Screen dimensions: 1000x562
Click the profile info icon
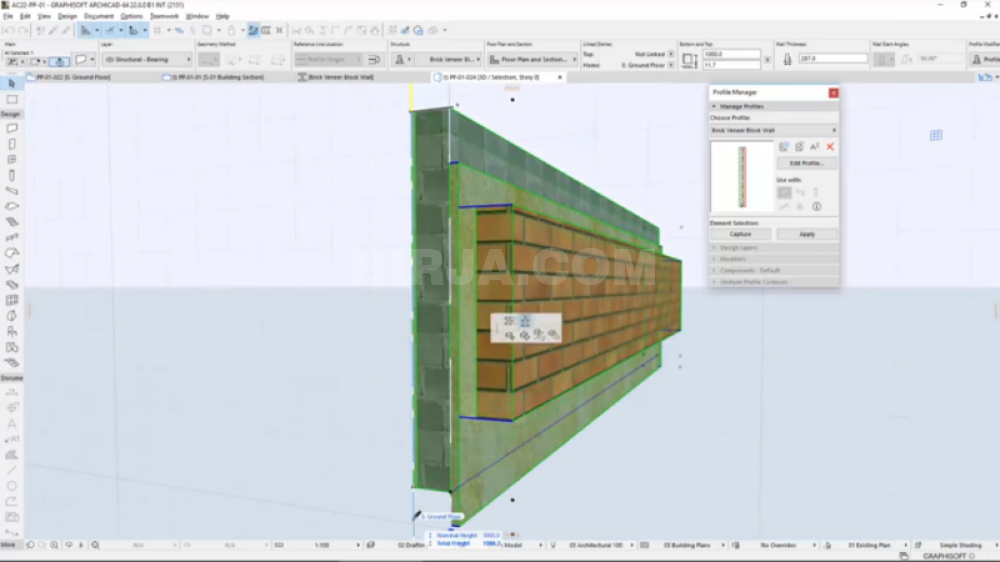[x=816, y=206]
